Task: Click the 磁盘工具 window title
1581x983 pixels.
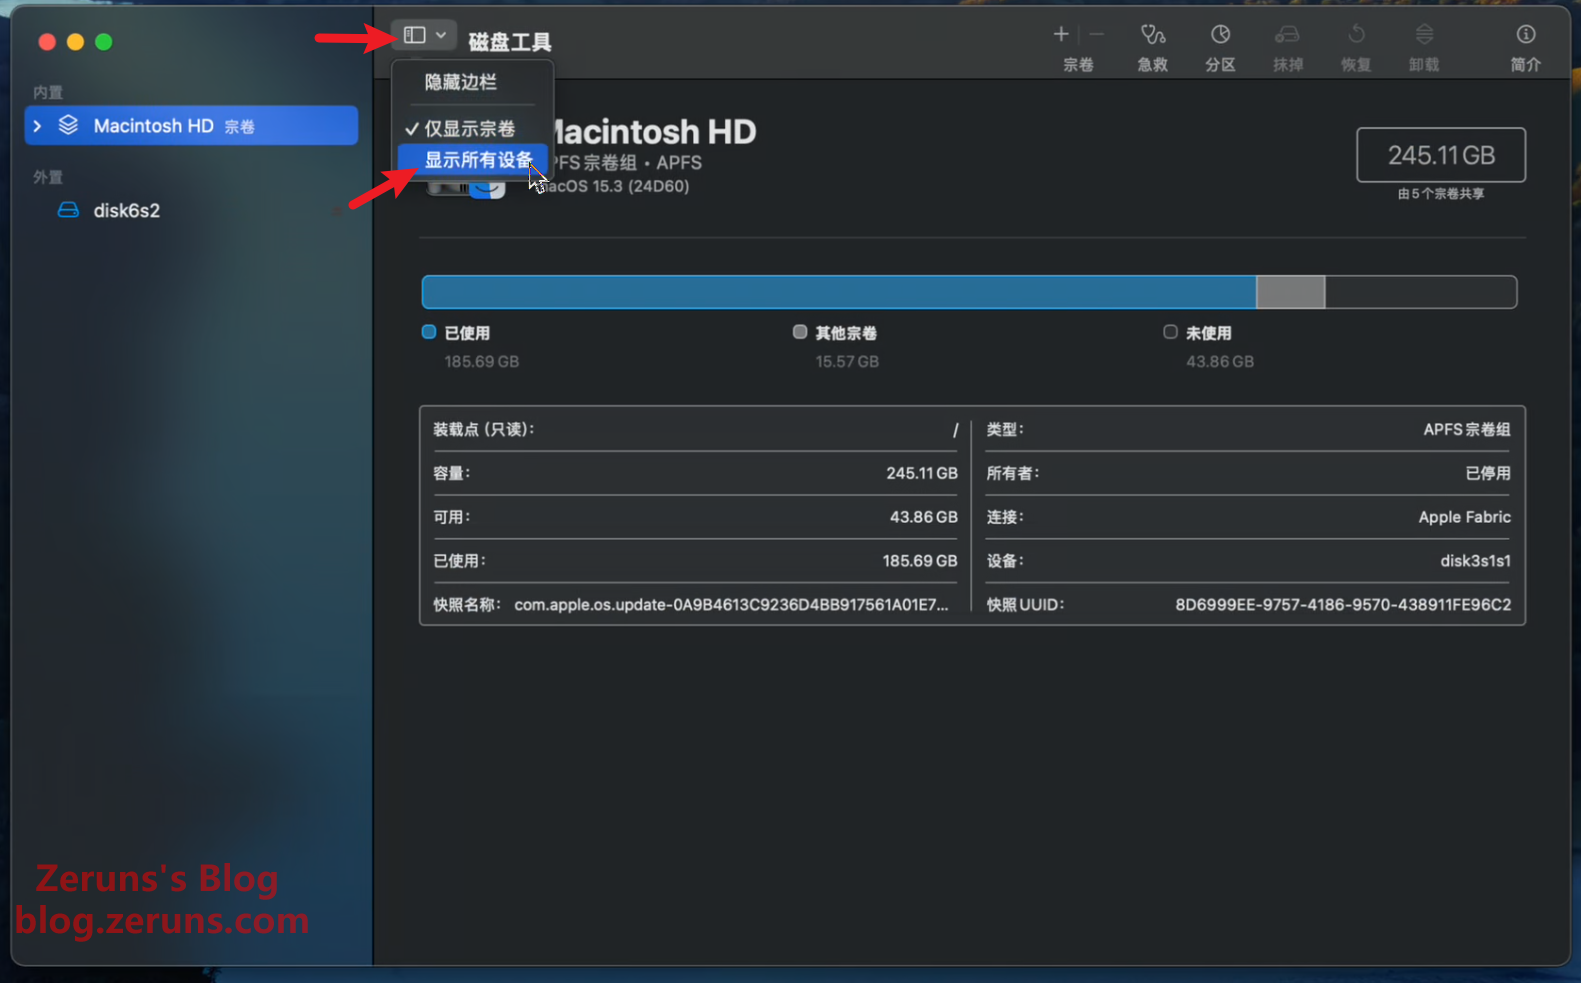Action: point(510,42)
